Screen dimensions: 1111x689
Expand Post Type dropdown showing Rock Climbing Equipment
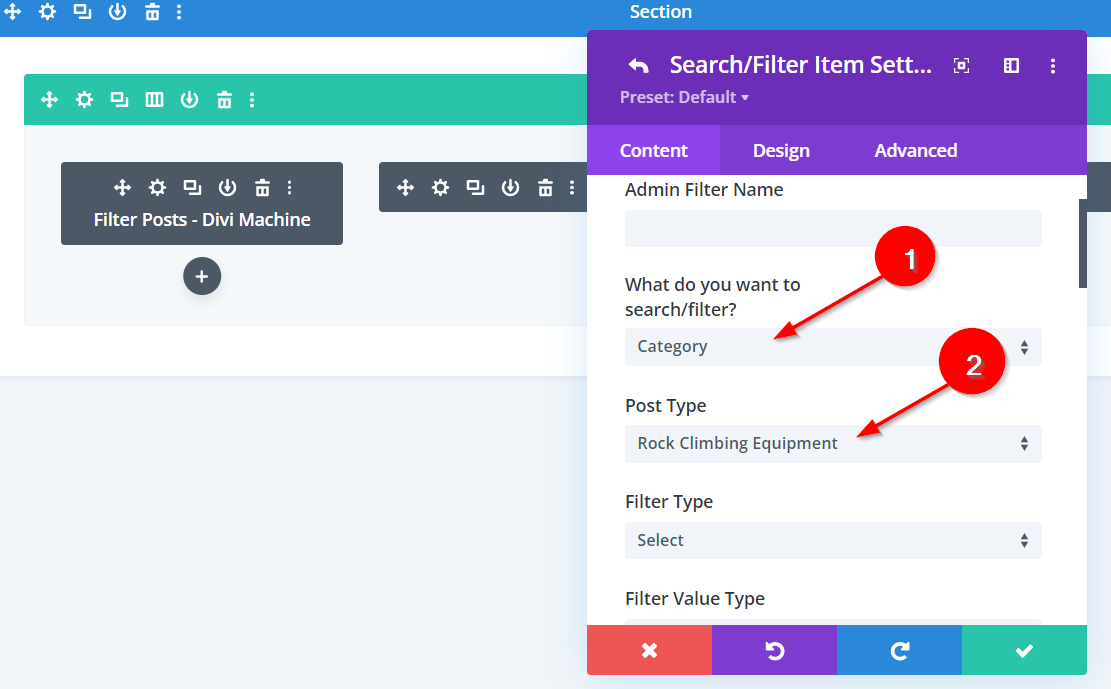tap(832, 444)
